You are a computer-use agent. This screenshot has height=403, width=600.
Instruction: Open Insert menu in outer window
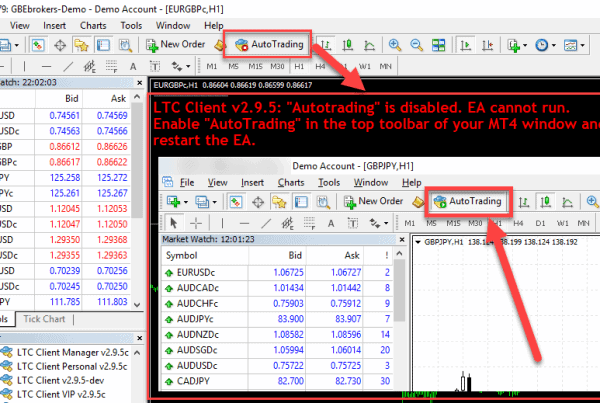(54, 26)
